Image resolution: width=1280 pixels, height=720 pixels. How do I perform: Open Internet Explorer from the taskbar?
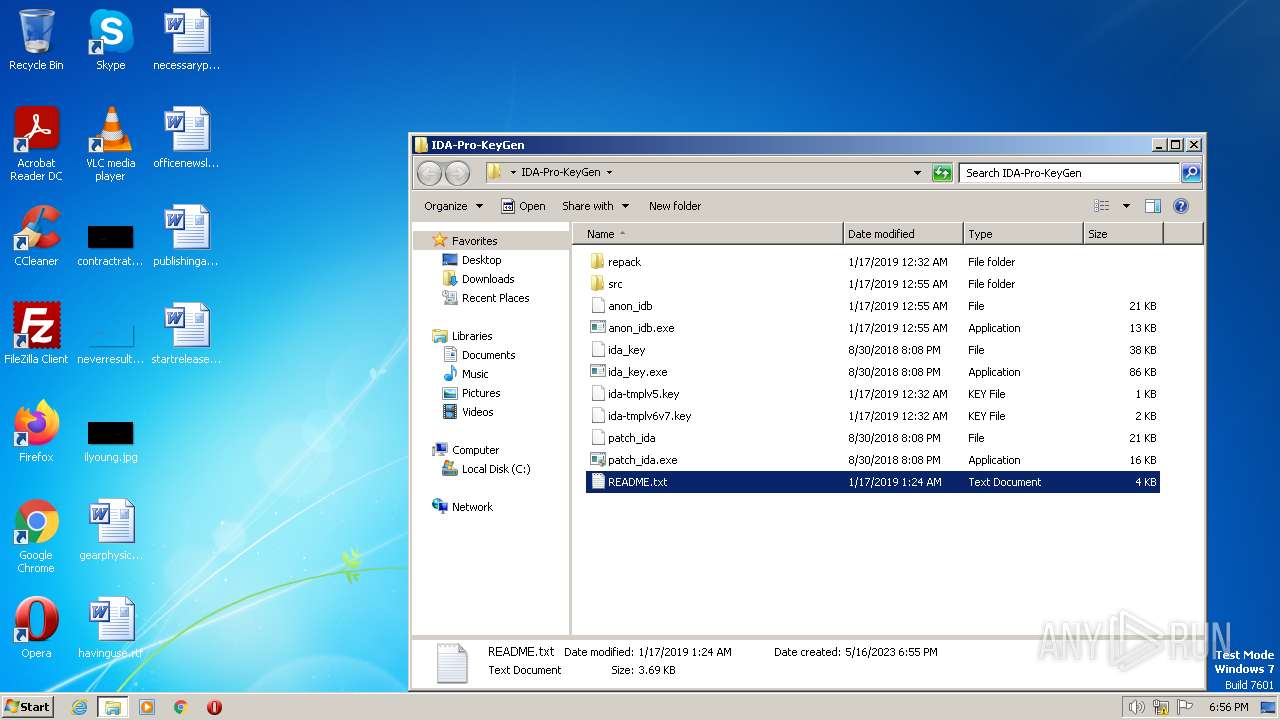click(x=80, y=707)
